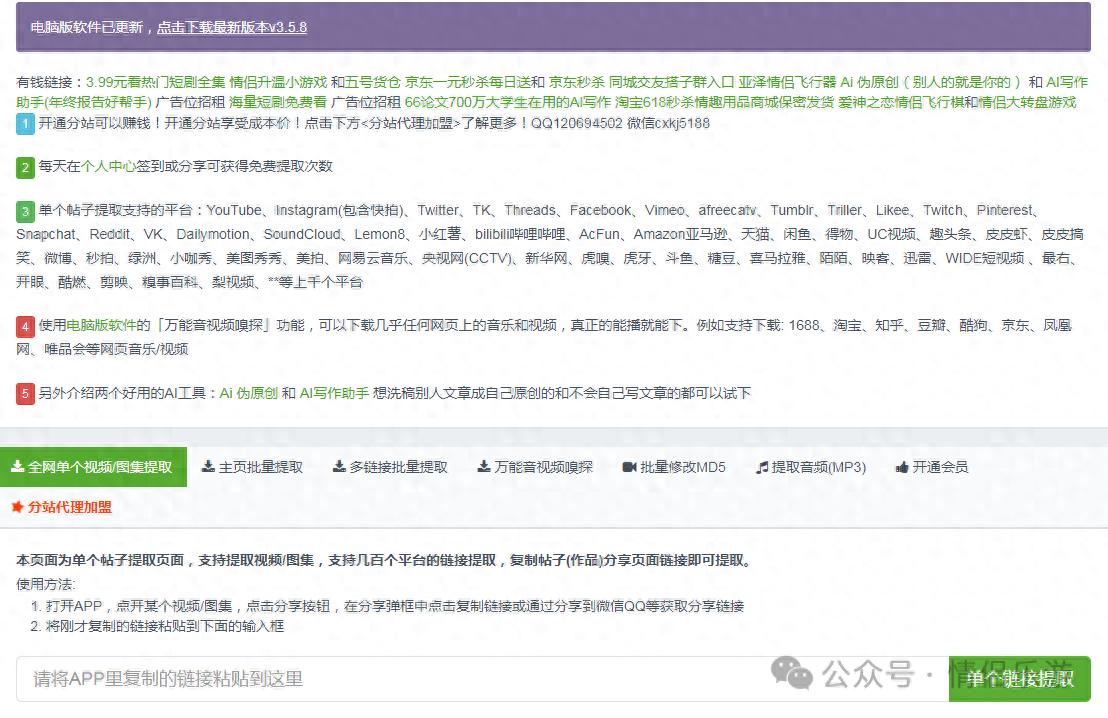
Task: Open the 开通会员 tab
Action: (x=931, y=467)
